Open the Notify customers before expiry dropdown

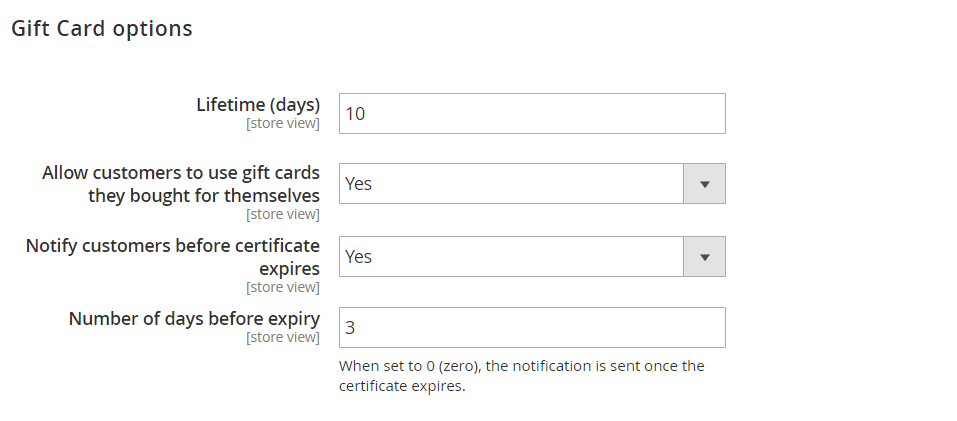pos(511,257)
